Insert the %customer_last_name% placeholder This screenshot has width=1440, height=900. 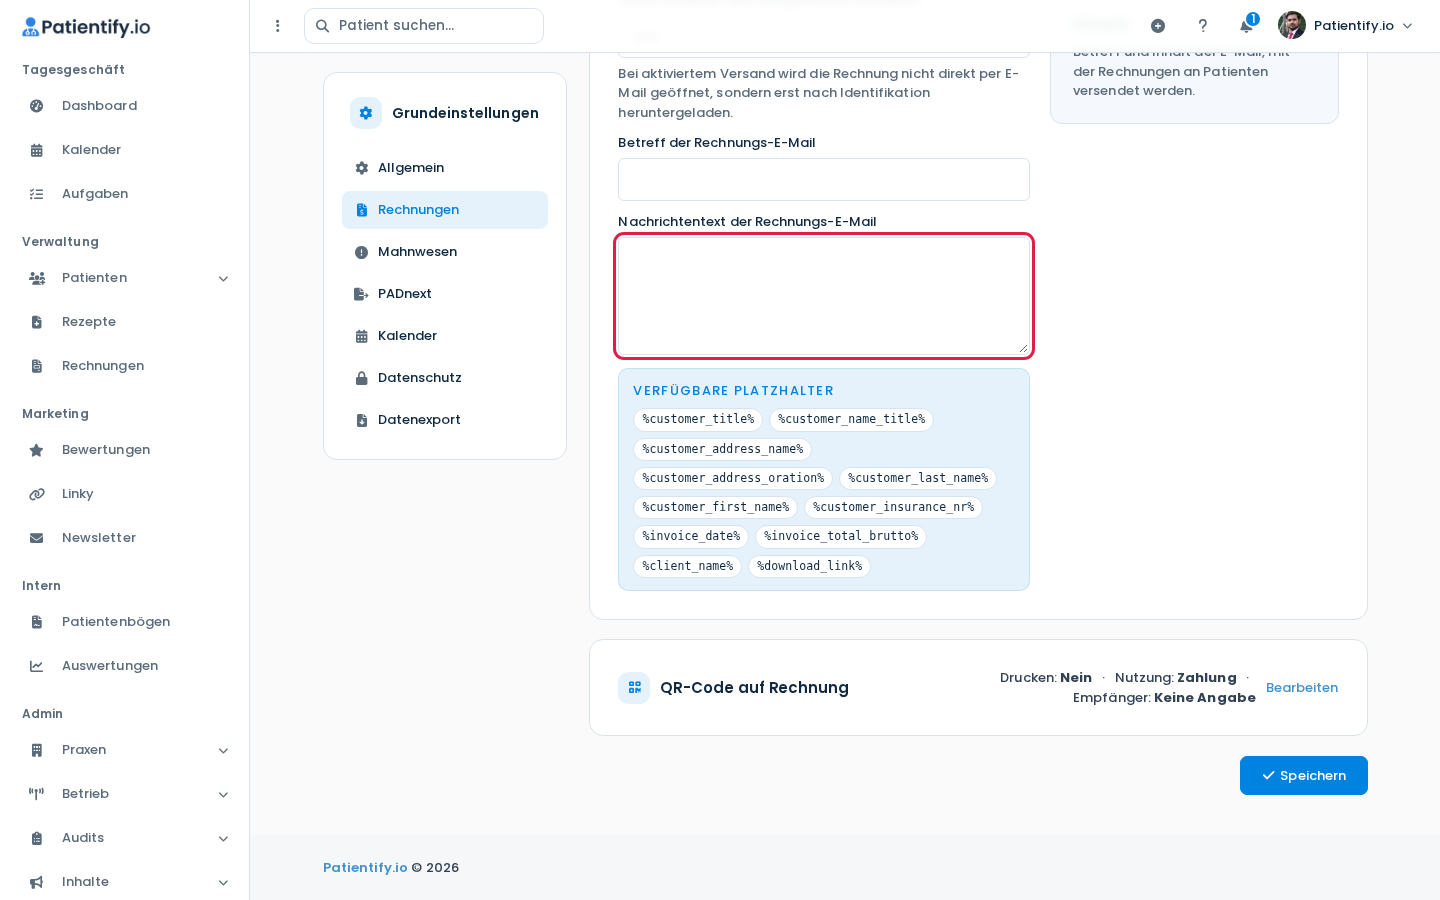918,479
